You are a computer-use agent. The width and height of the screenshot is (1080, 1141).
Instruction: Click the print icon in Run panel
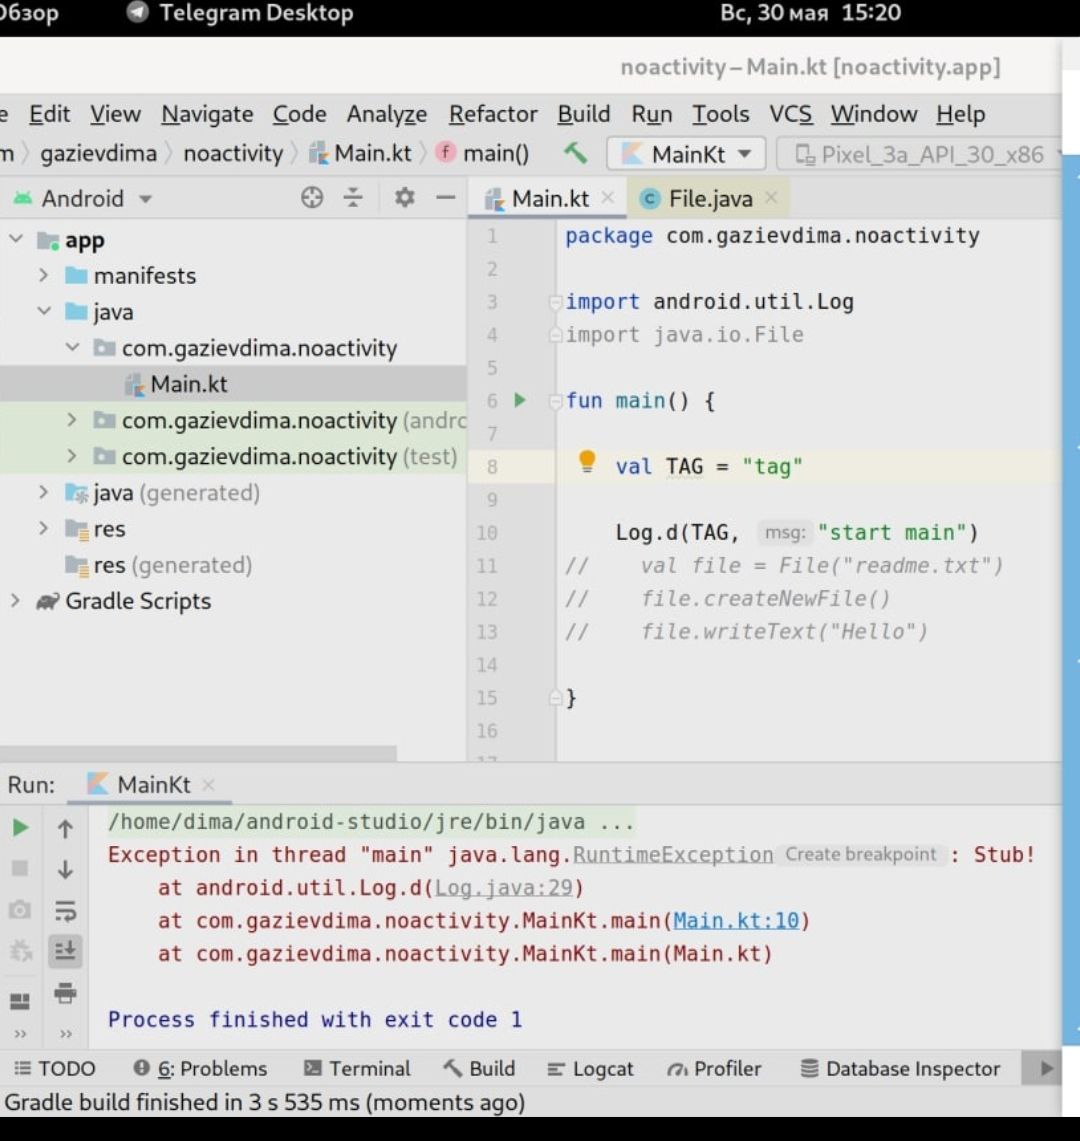coord(65,992)
